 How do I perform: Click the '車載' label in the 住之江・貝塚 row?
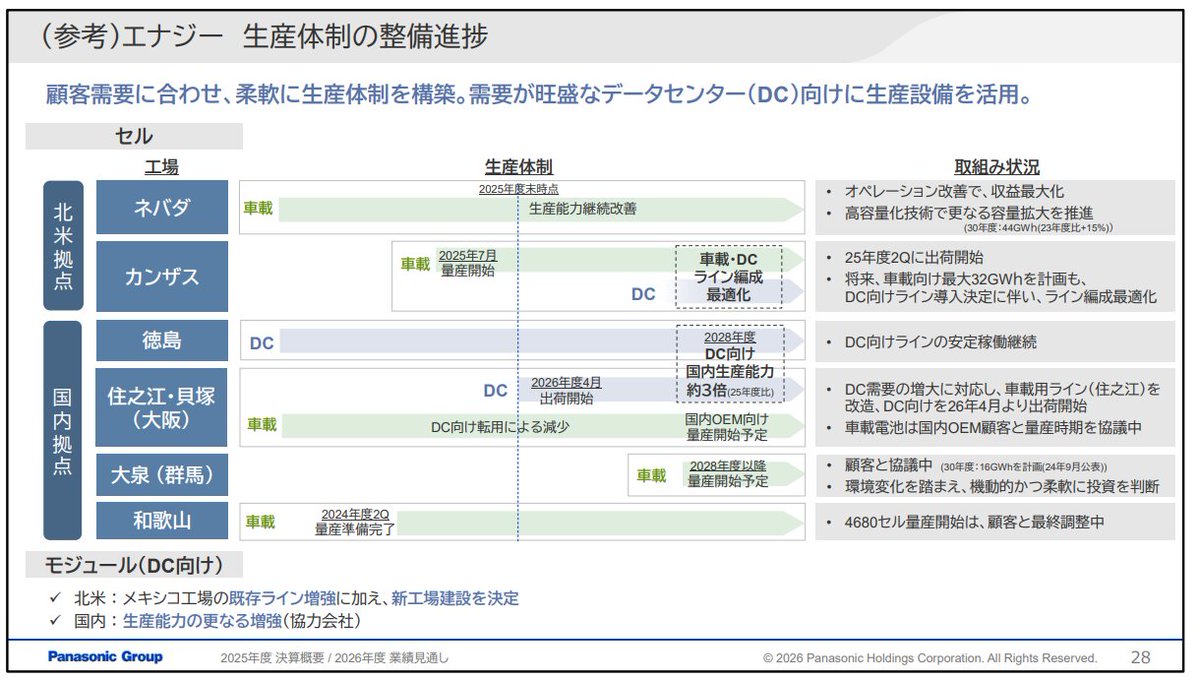click(262, 425)
